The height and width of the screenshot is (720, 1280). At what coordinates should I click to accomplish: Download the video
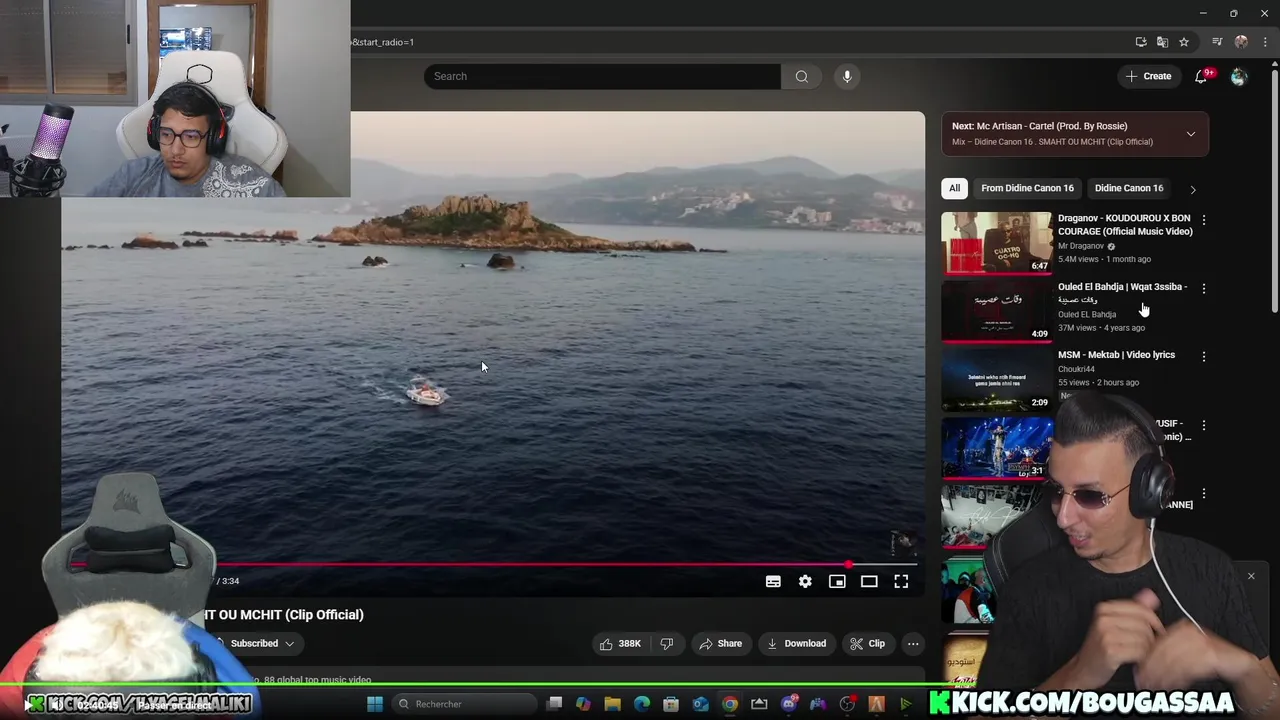(796, 643)
